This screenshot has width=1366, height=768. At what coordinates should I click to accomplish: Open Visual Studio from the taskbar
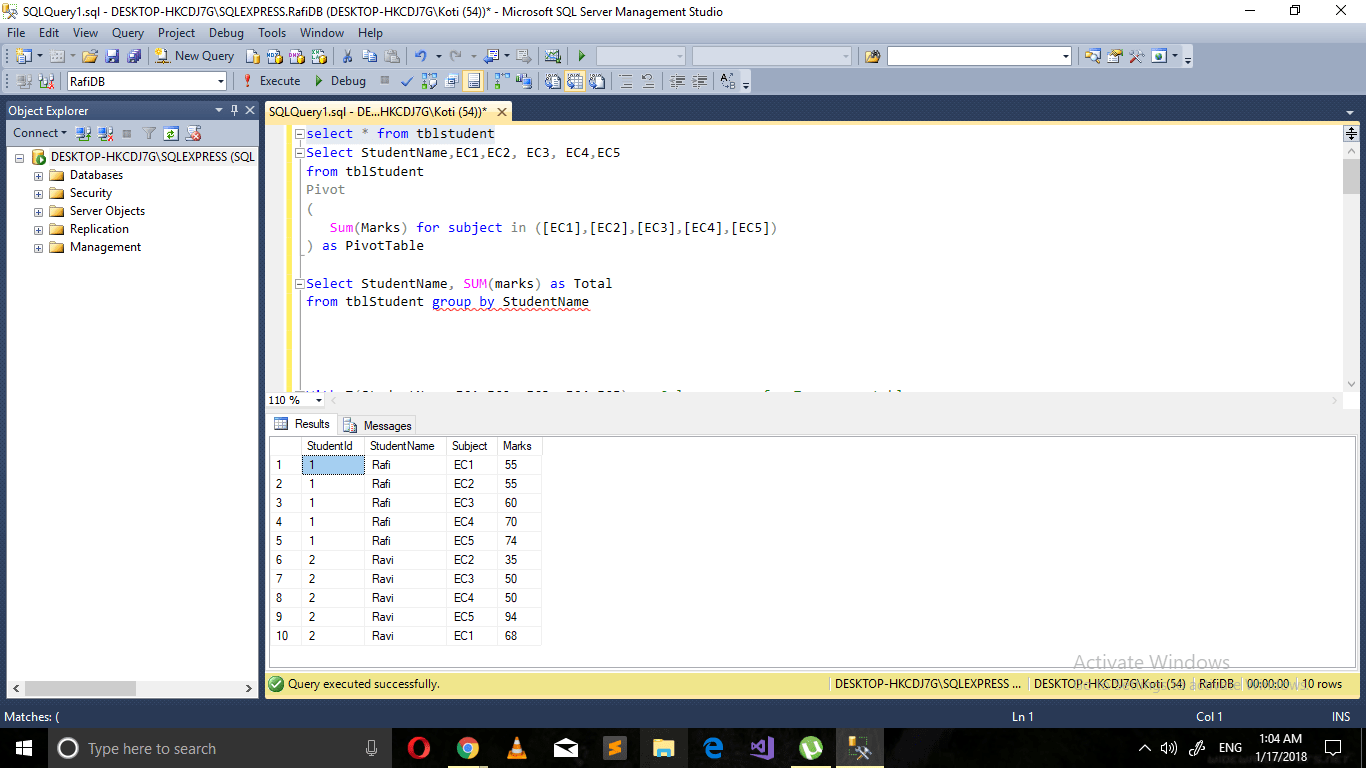point(762,748)
